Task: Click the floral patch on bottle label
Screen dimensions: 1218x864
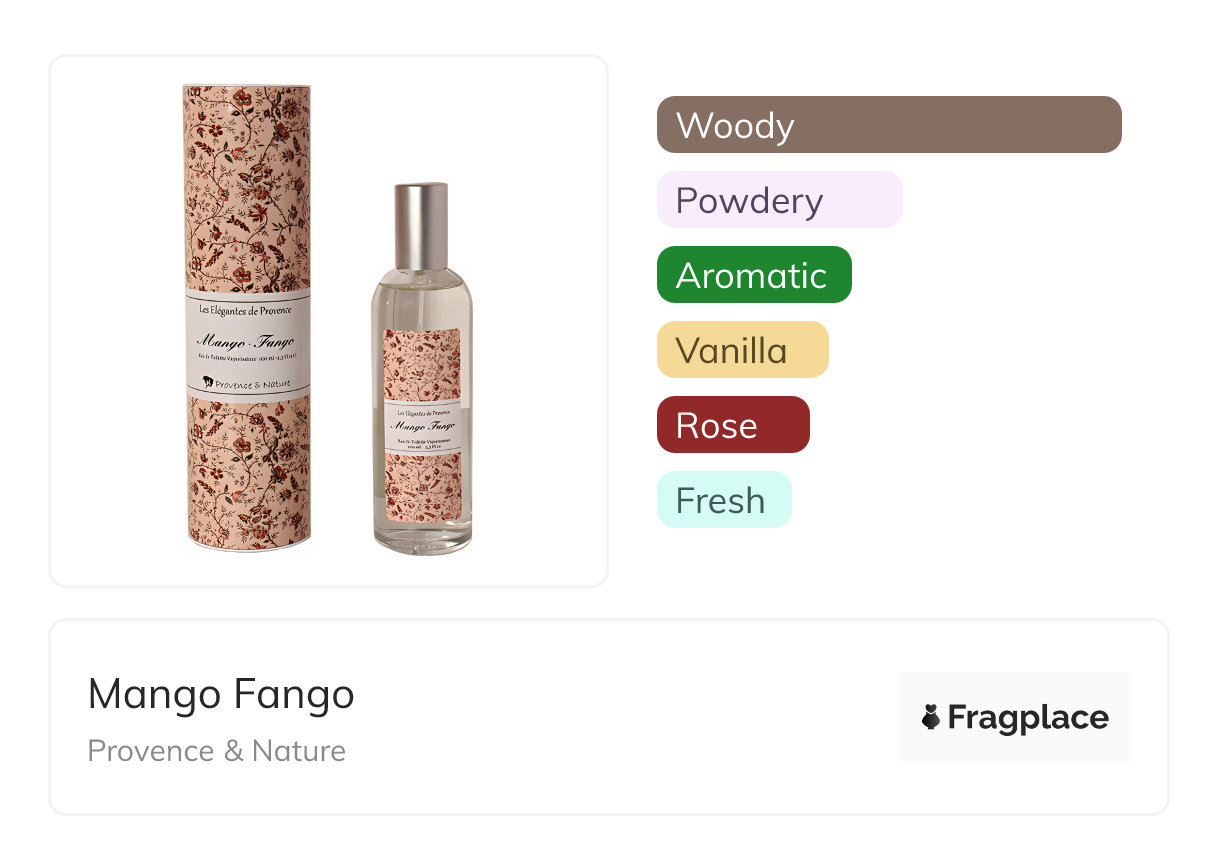Action: 422,365
